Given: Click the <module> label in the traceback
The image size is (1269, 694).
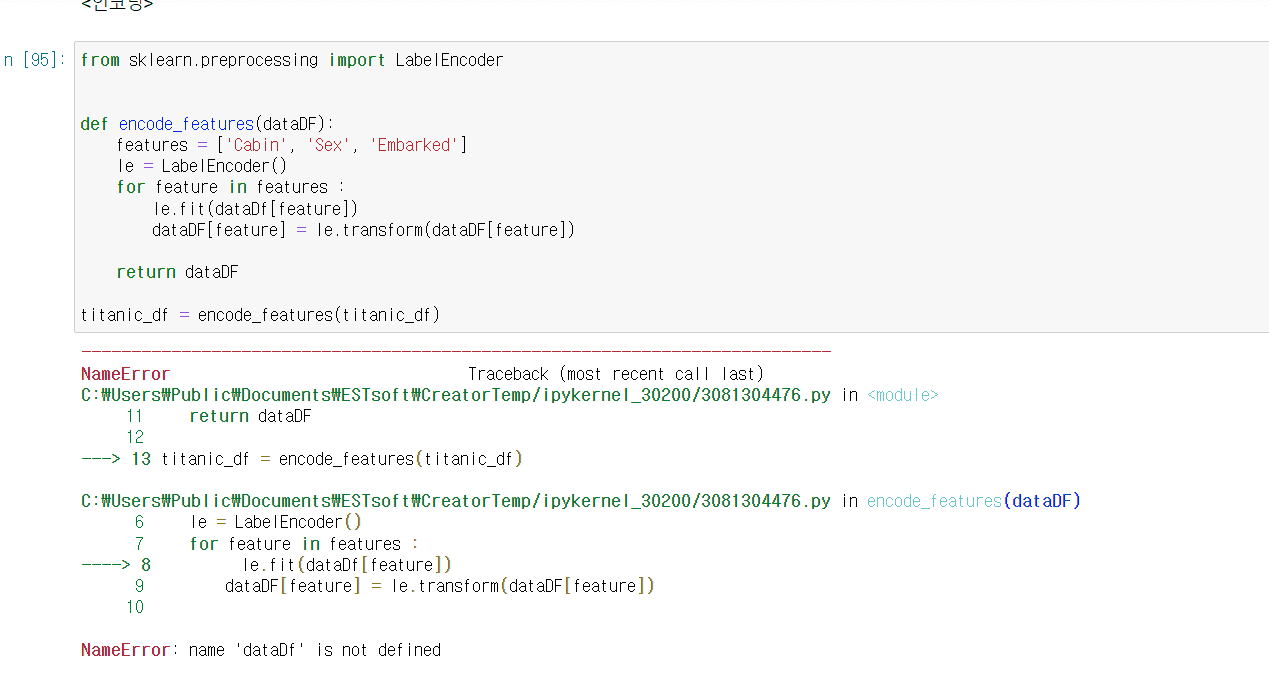Looking at the screenshot, I should [902, 395].
